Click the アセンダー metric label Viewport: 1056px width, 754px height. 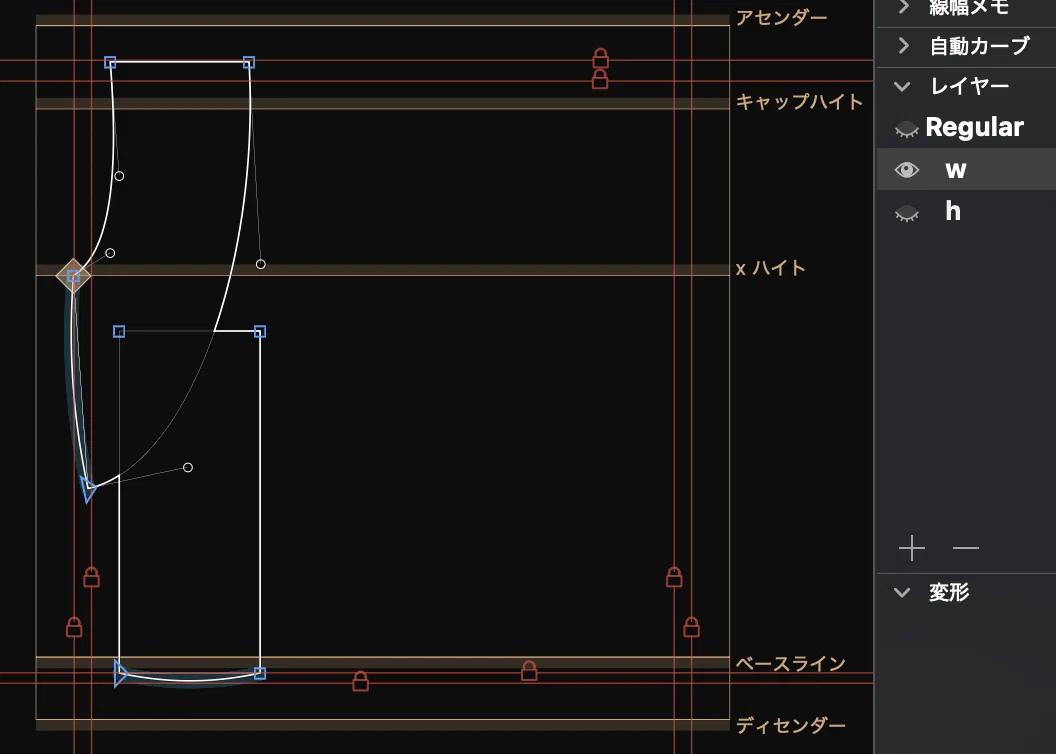(781, 18)
